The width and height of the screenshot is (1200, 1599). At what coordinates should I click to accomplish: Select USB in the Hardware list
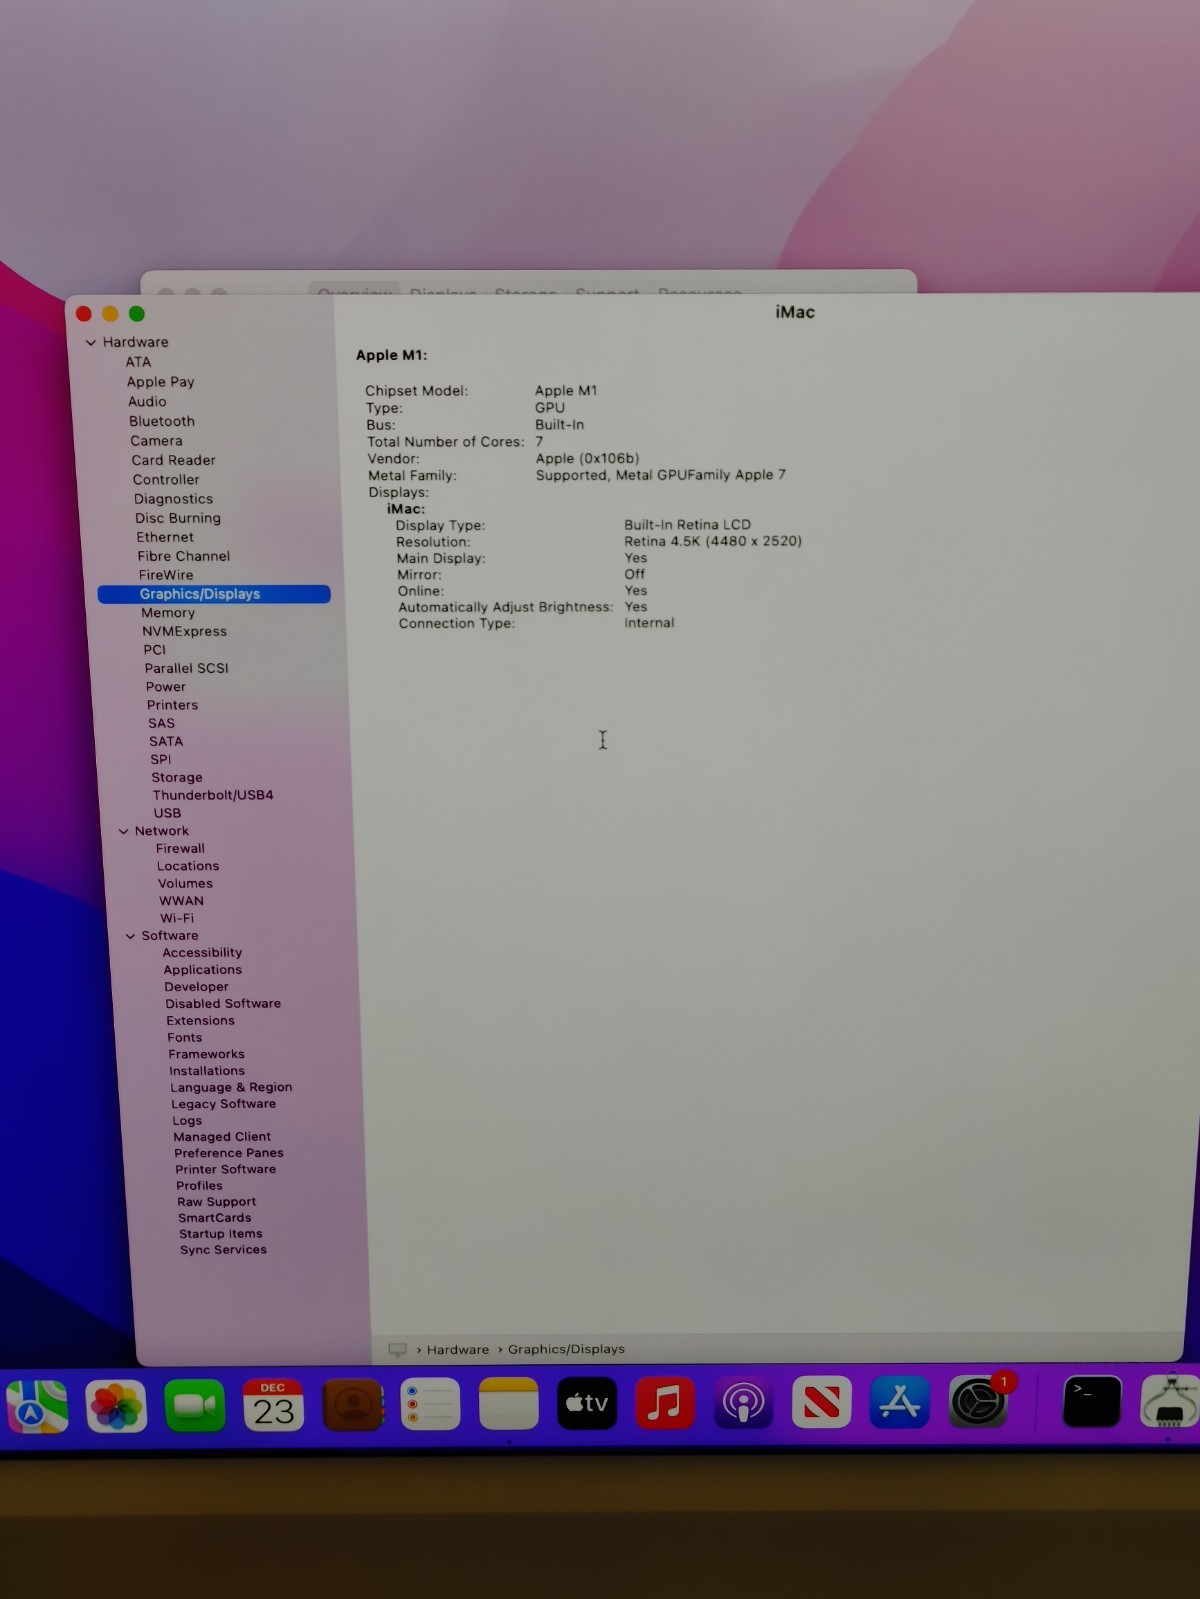click(x=167, y=813)
